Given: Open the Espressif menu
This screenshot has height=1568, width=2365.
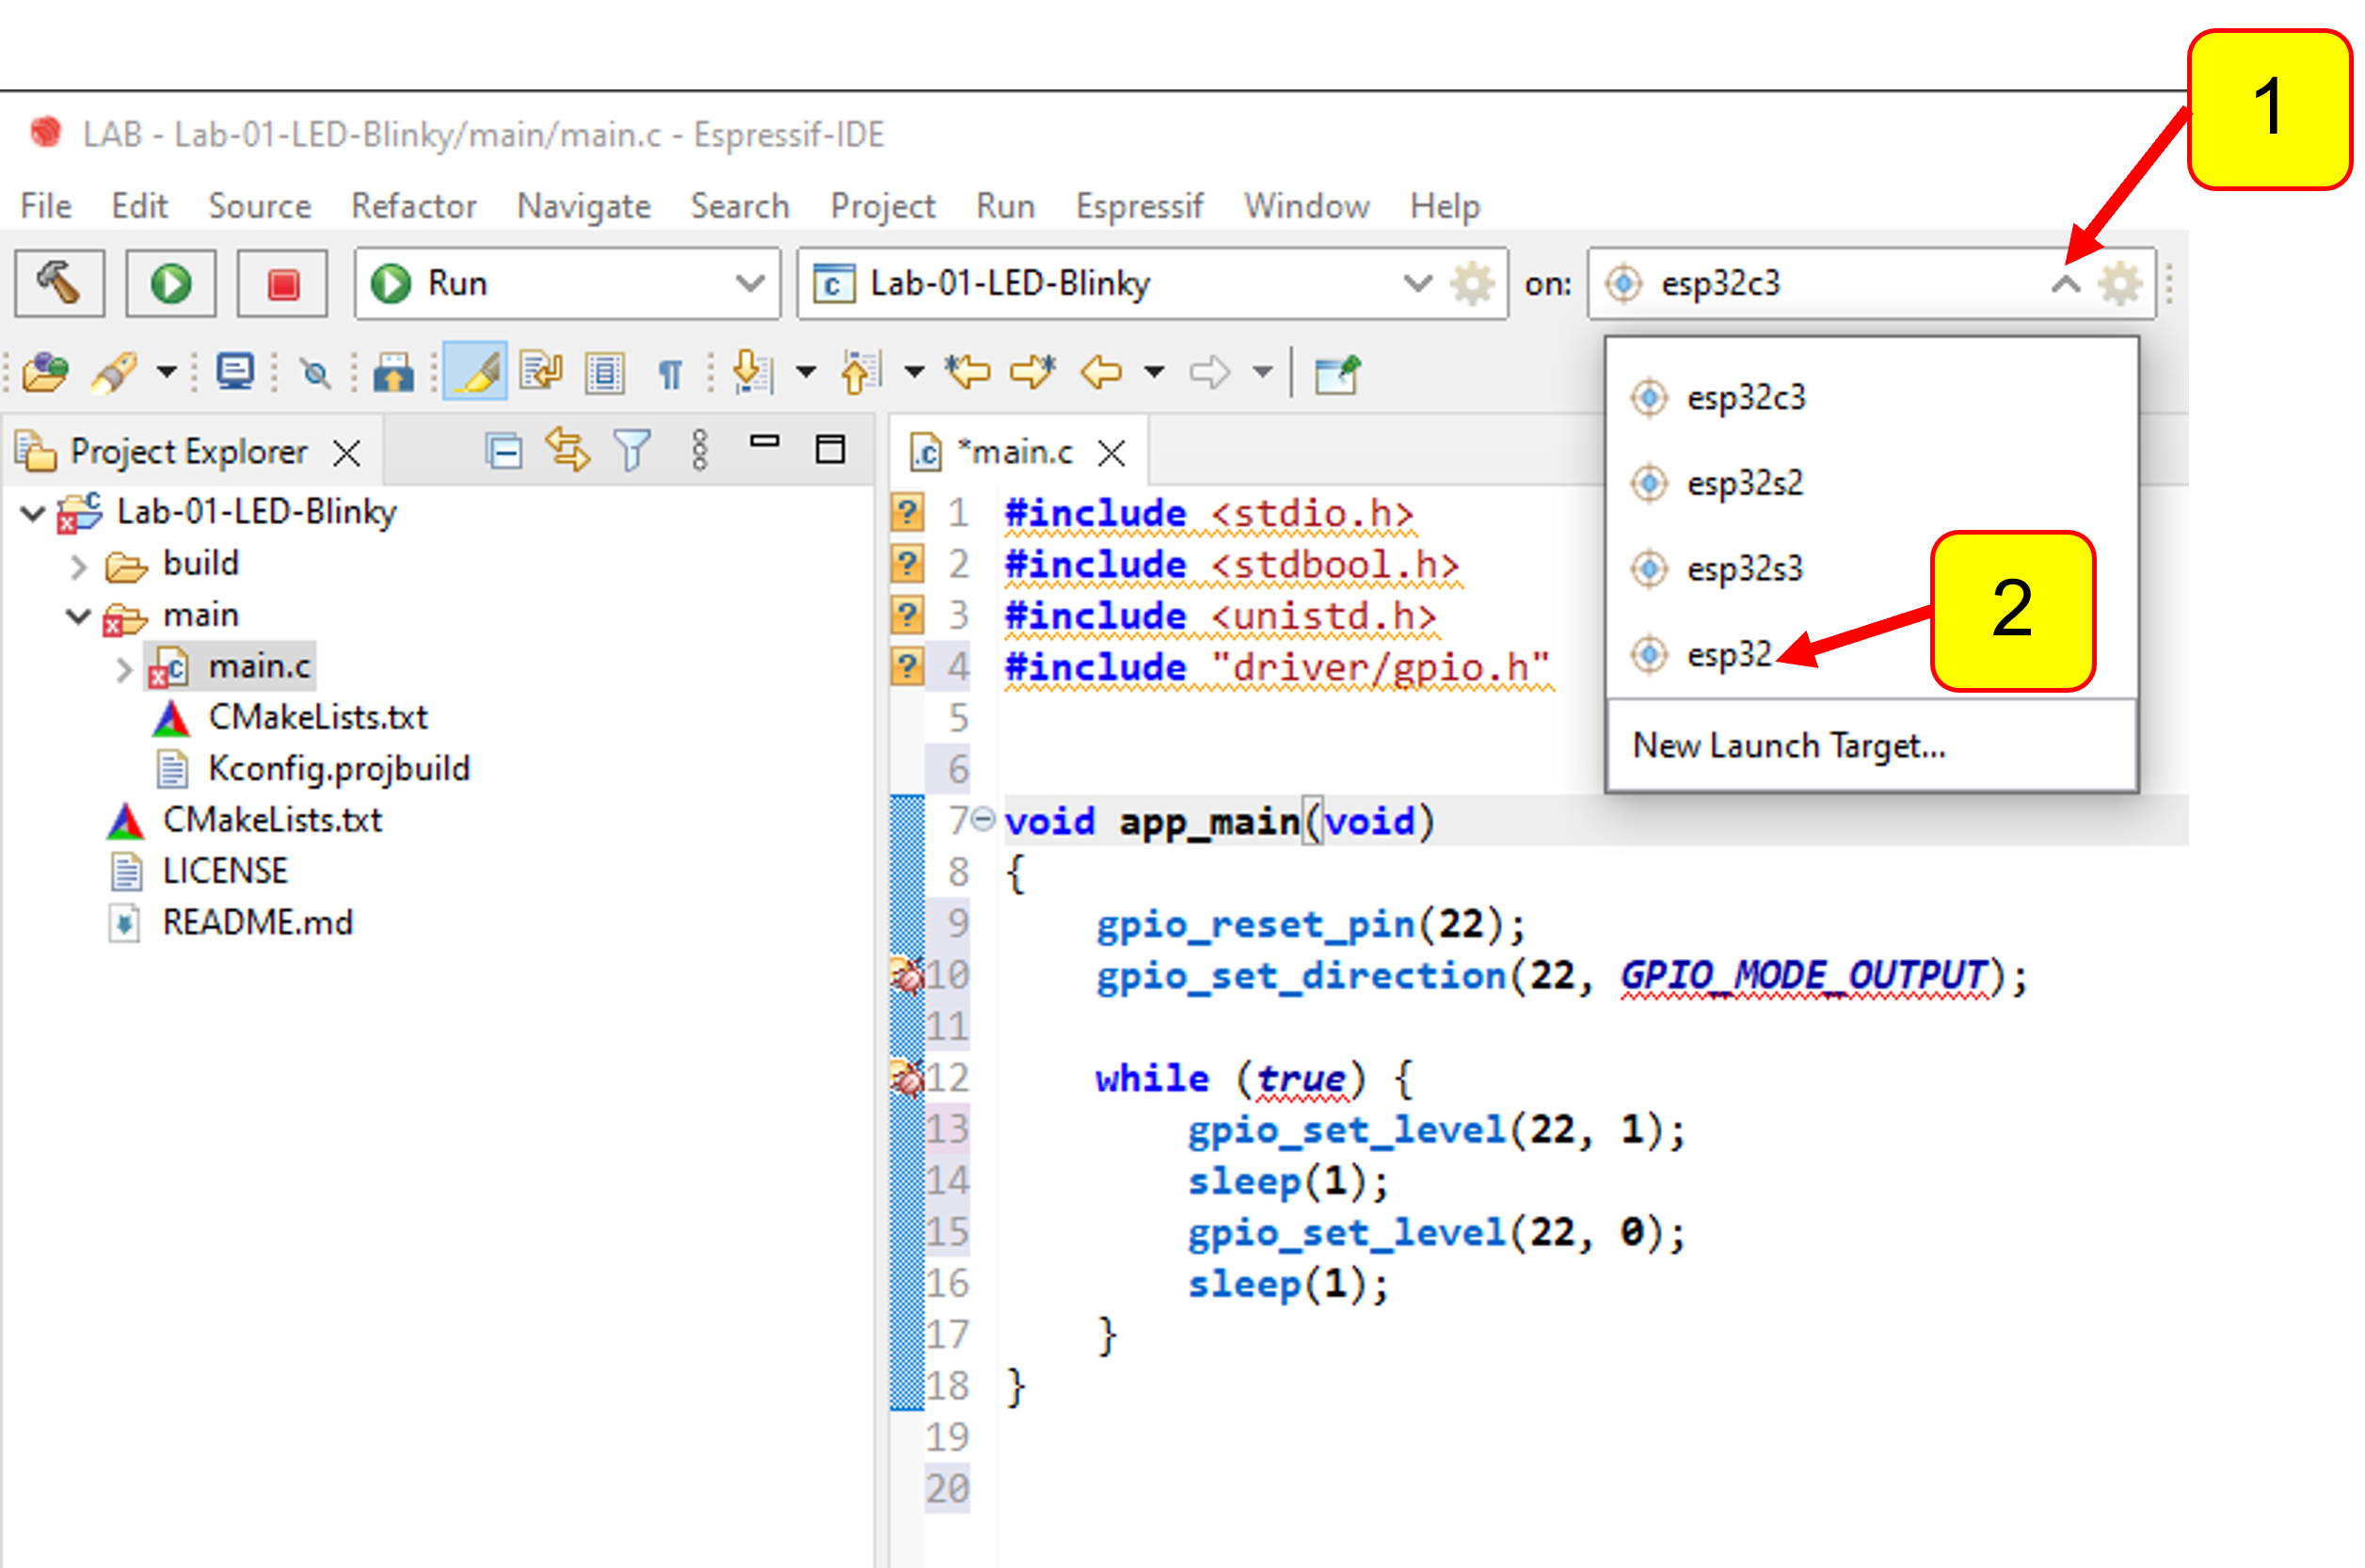Looking at the screenshot, I should pos(1138,206).
